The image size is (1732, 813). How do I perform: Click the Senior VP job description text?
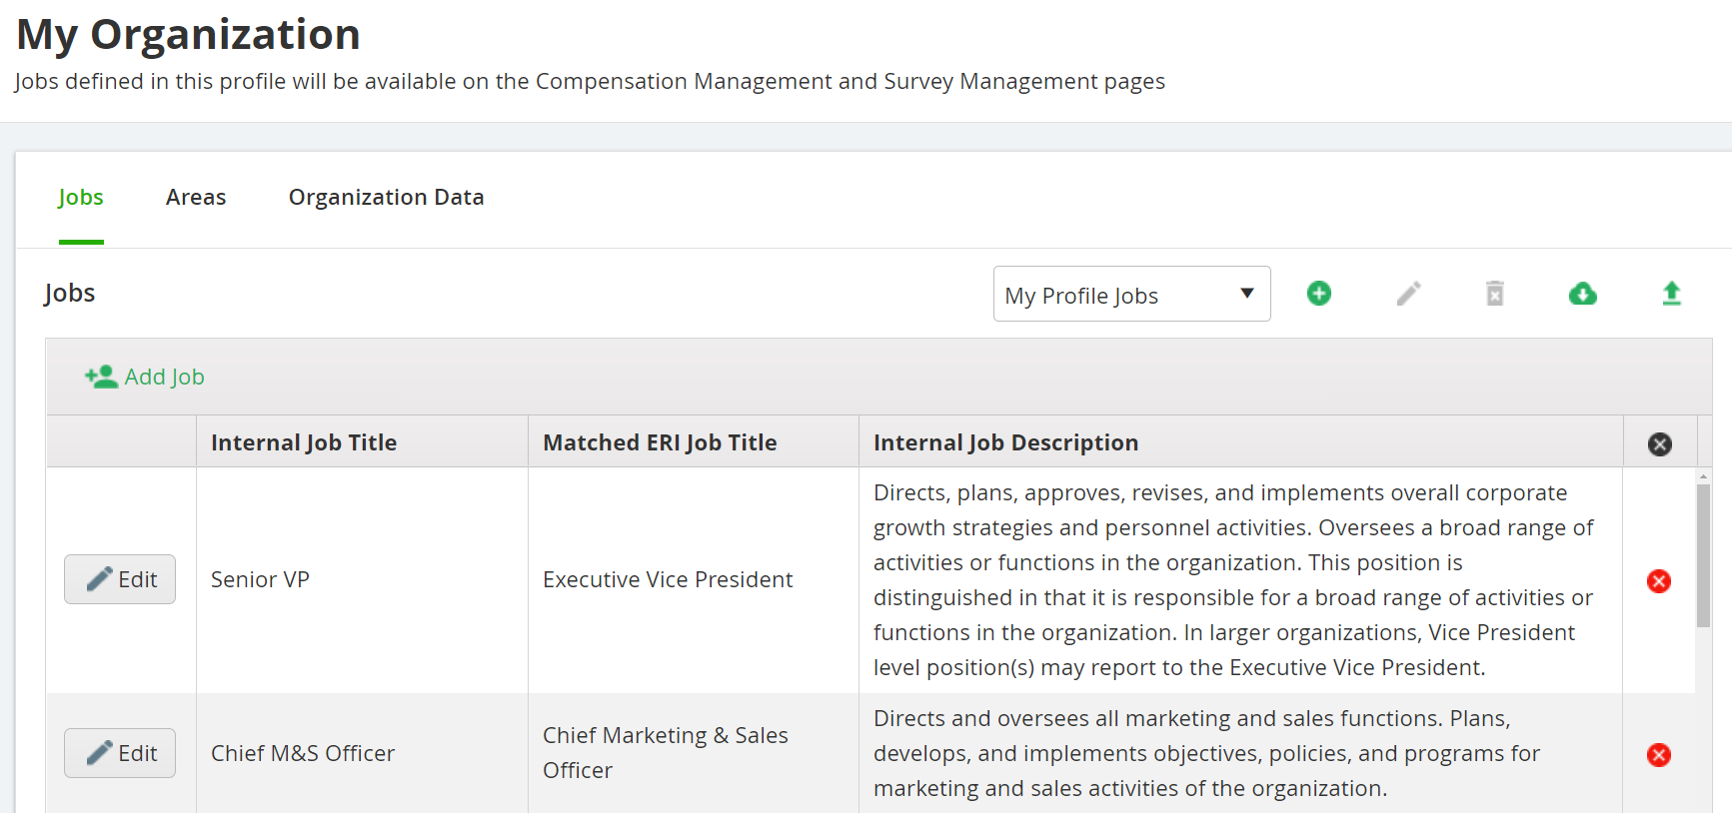click(x=1234, y=580)
